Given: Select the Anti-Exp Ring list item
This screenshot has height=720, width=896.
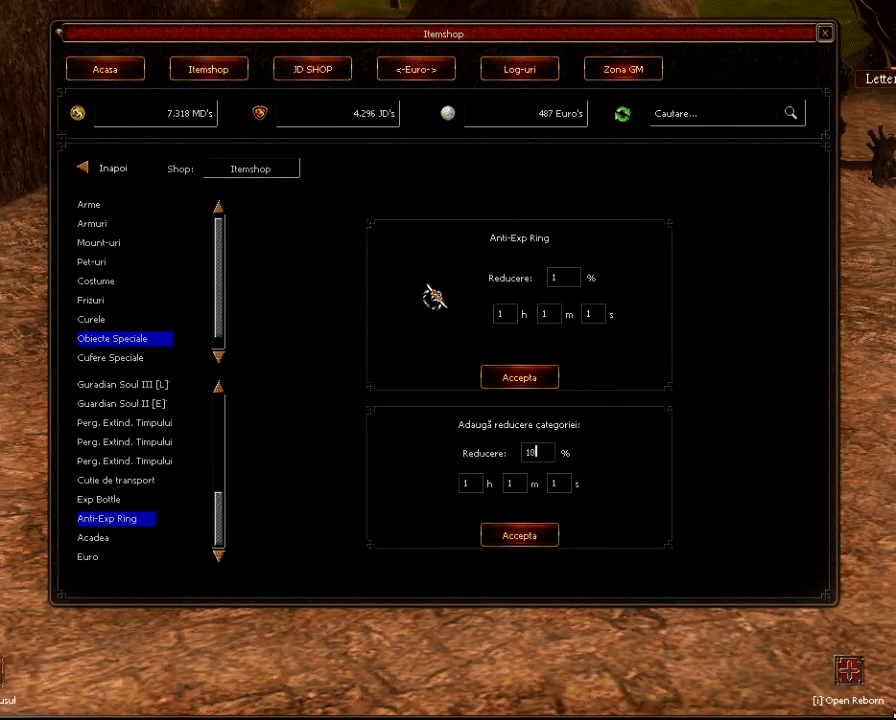Looking at the screenshot, I should click(117, 518).
